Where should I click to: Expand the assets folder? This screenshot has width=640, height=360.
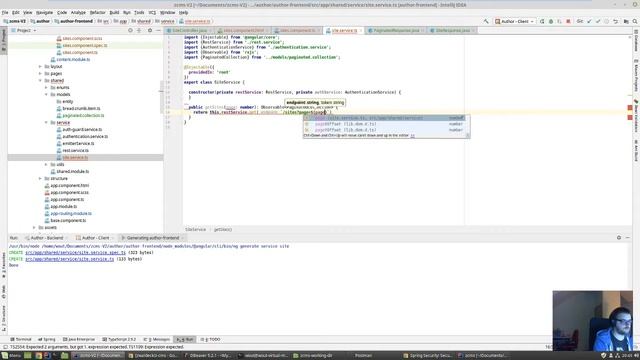pyautogui.click(x=34, y=227)
